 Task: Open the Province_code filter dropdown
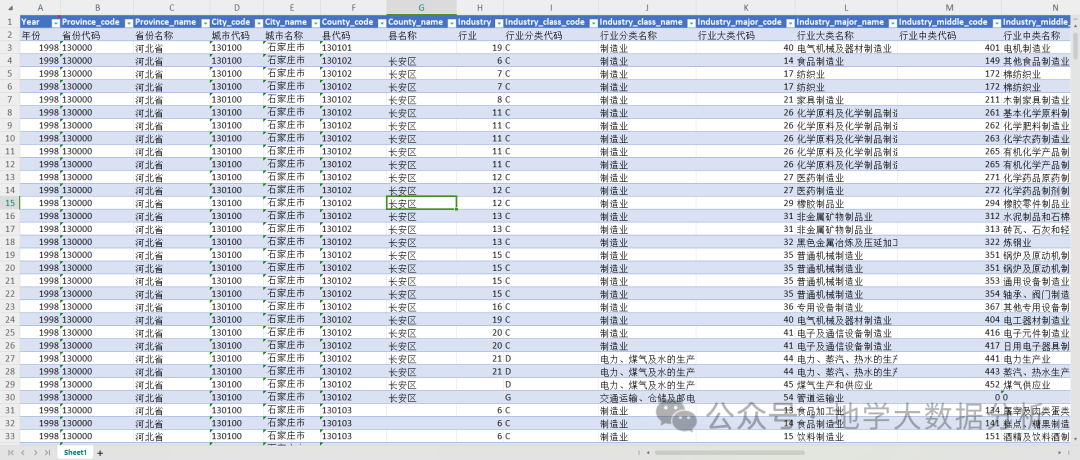click(x=127, y=22)
